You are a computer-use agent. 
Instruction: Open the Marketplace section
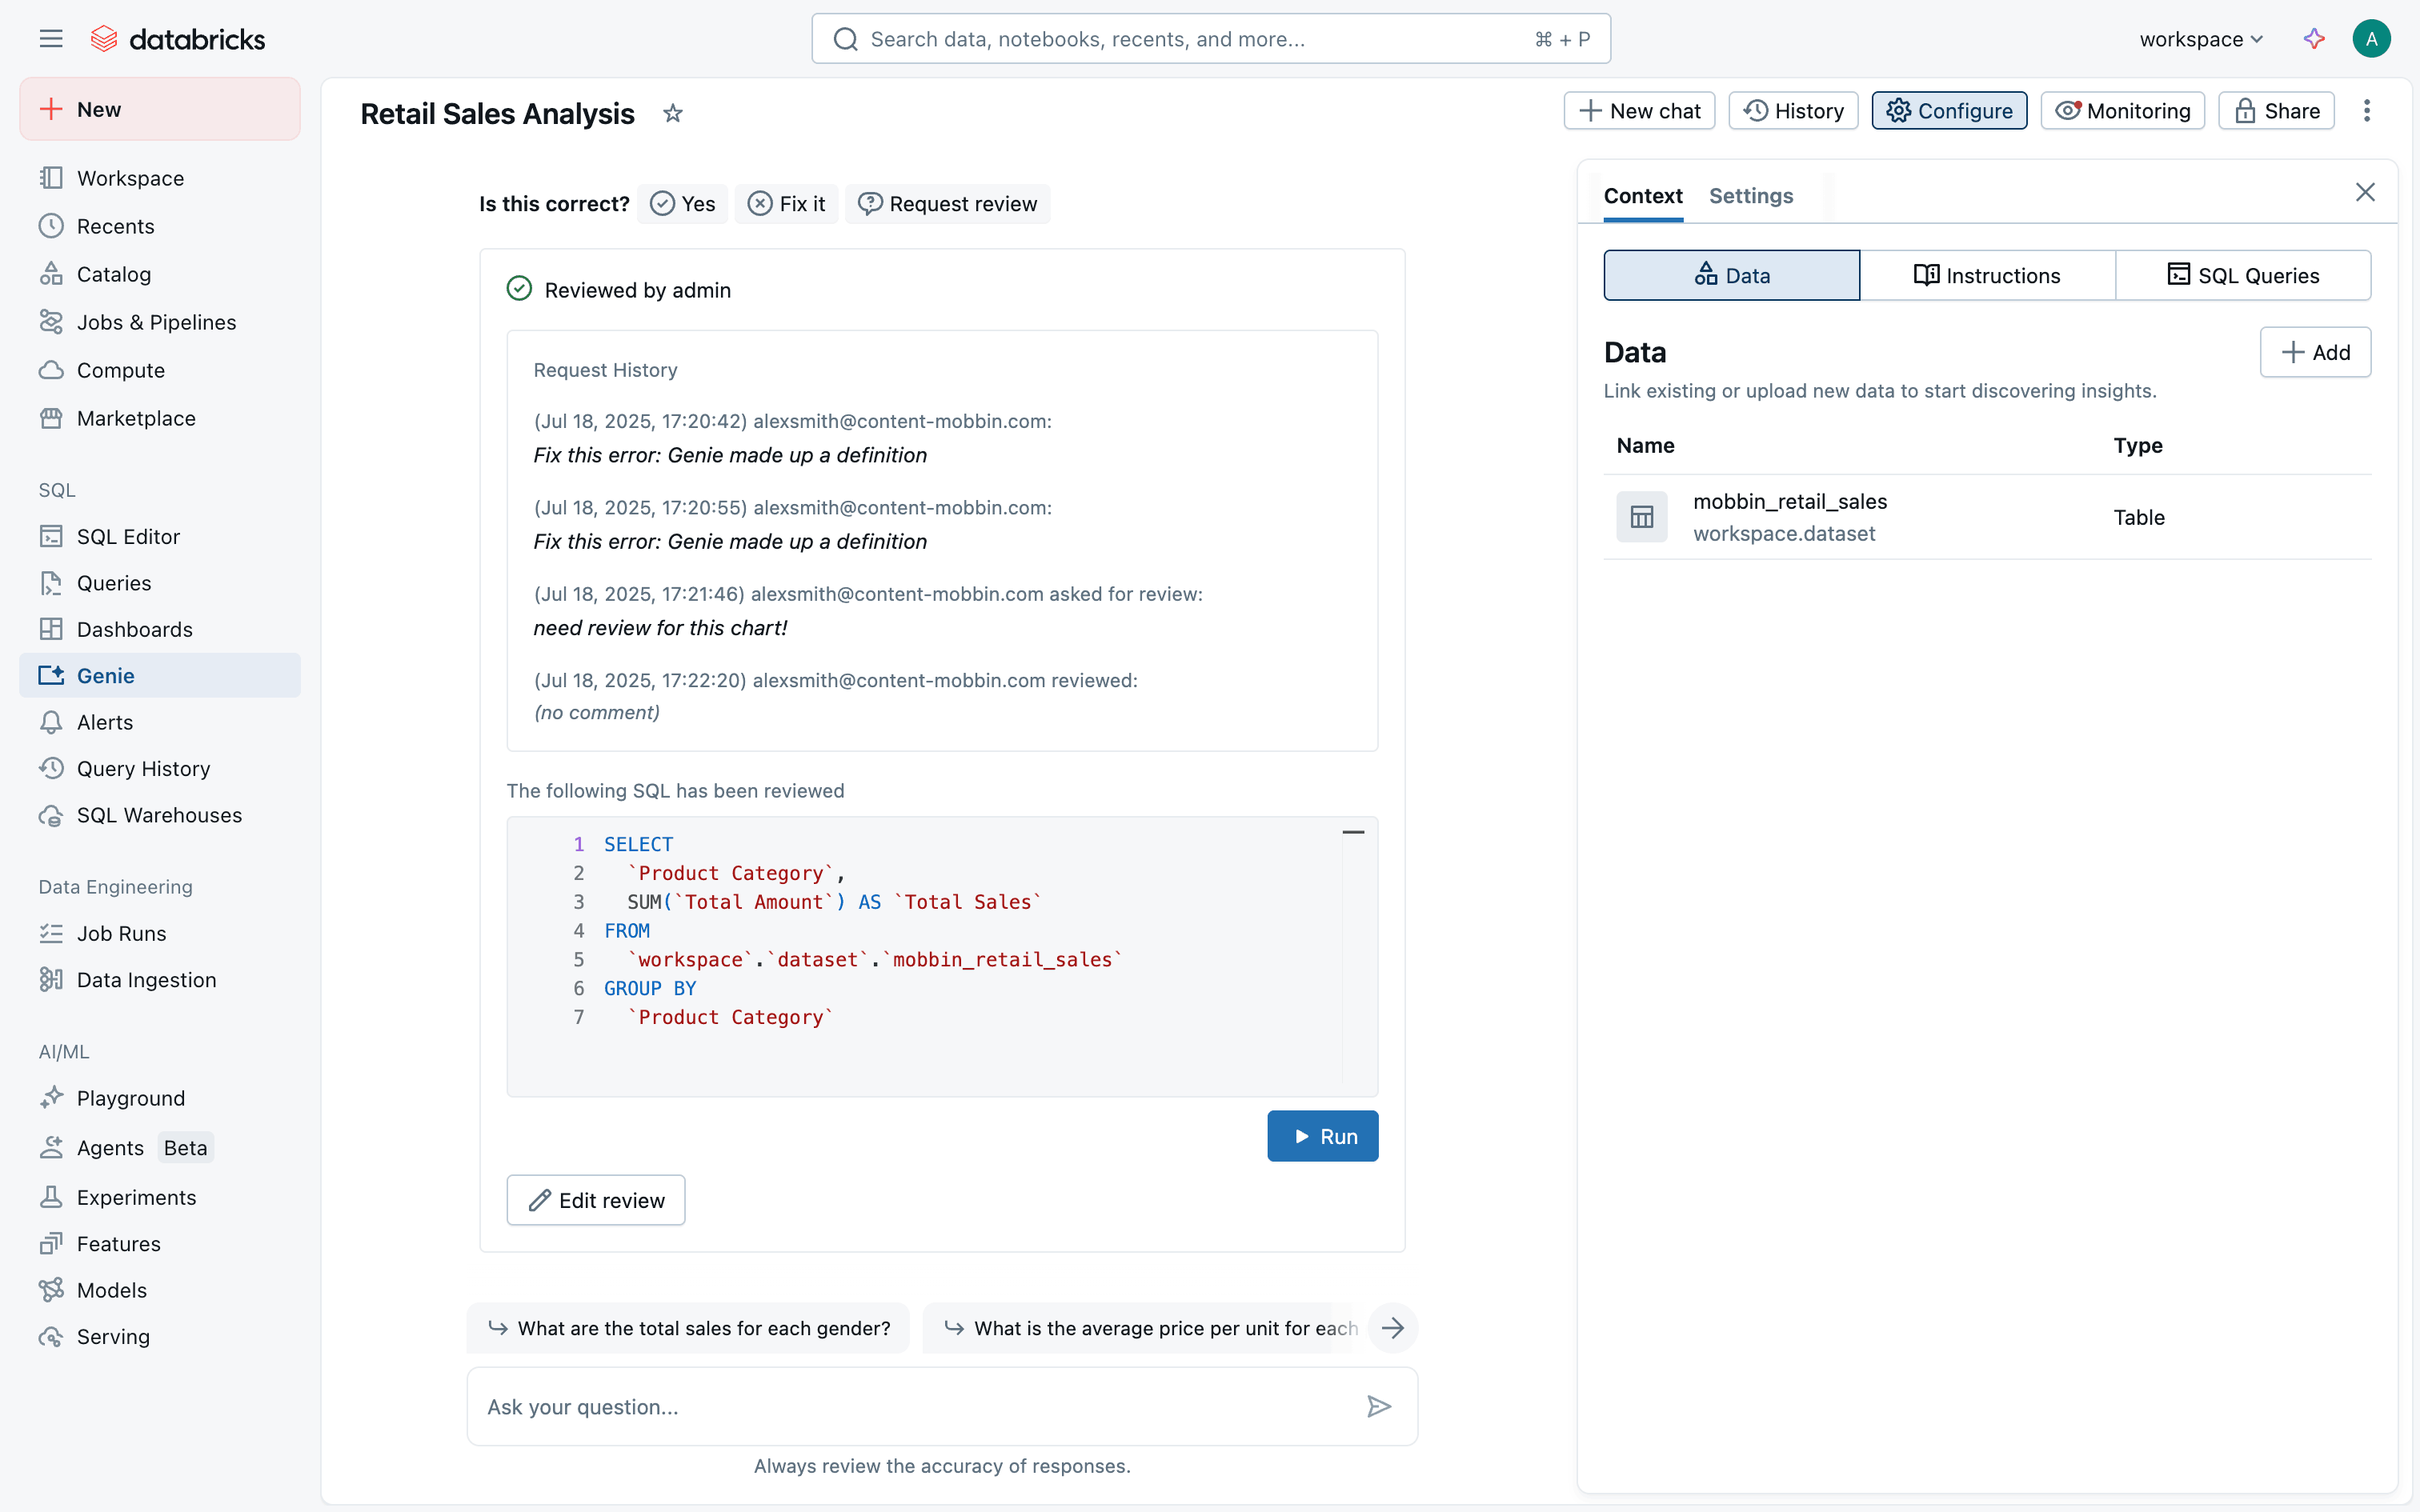(x=136, y=418)
